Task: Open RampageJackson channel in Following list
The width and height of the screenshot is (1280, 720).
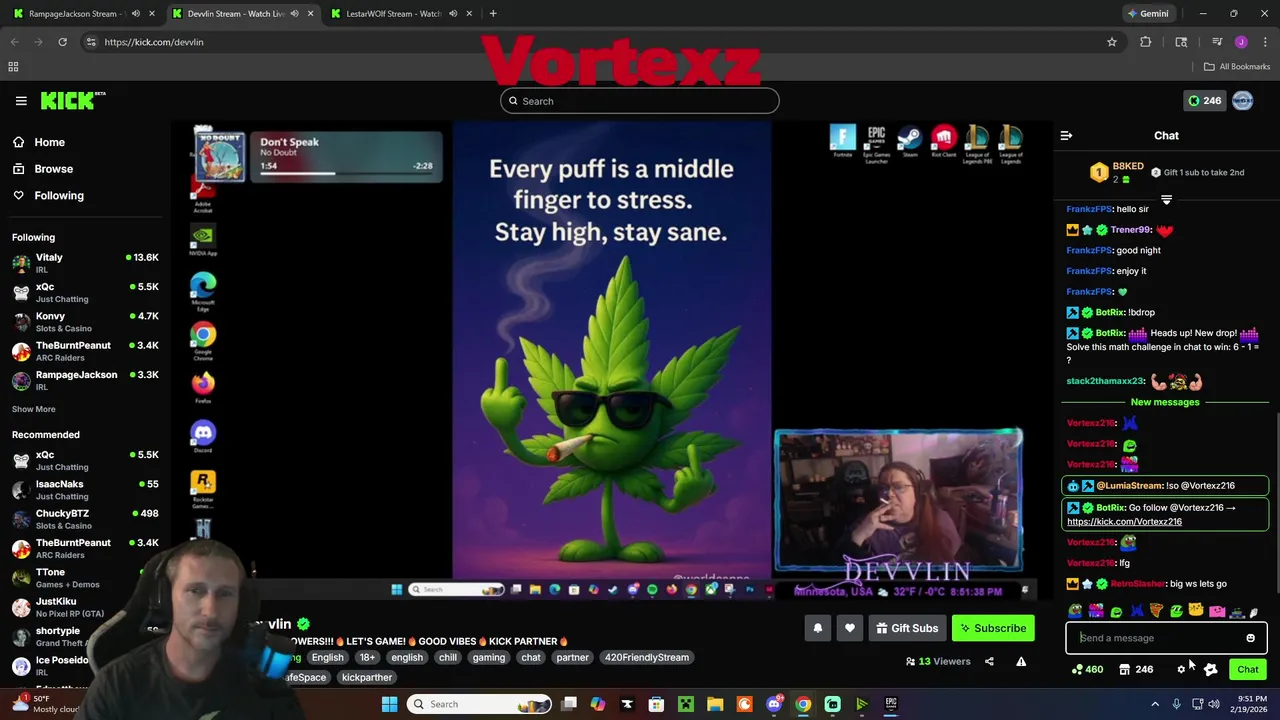Action: point(85,380)
